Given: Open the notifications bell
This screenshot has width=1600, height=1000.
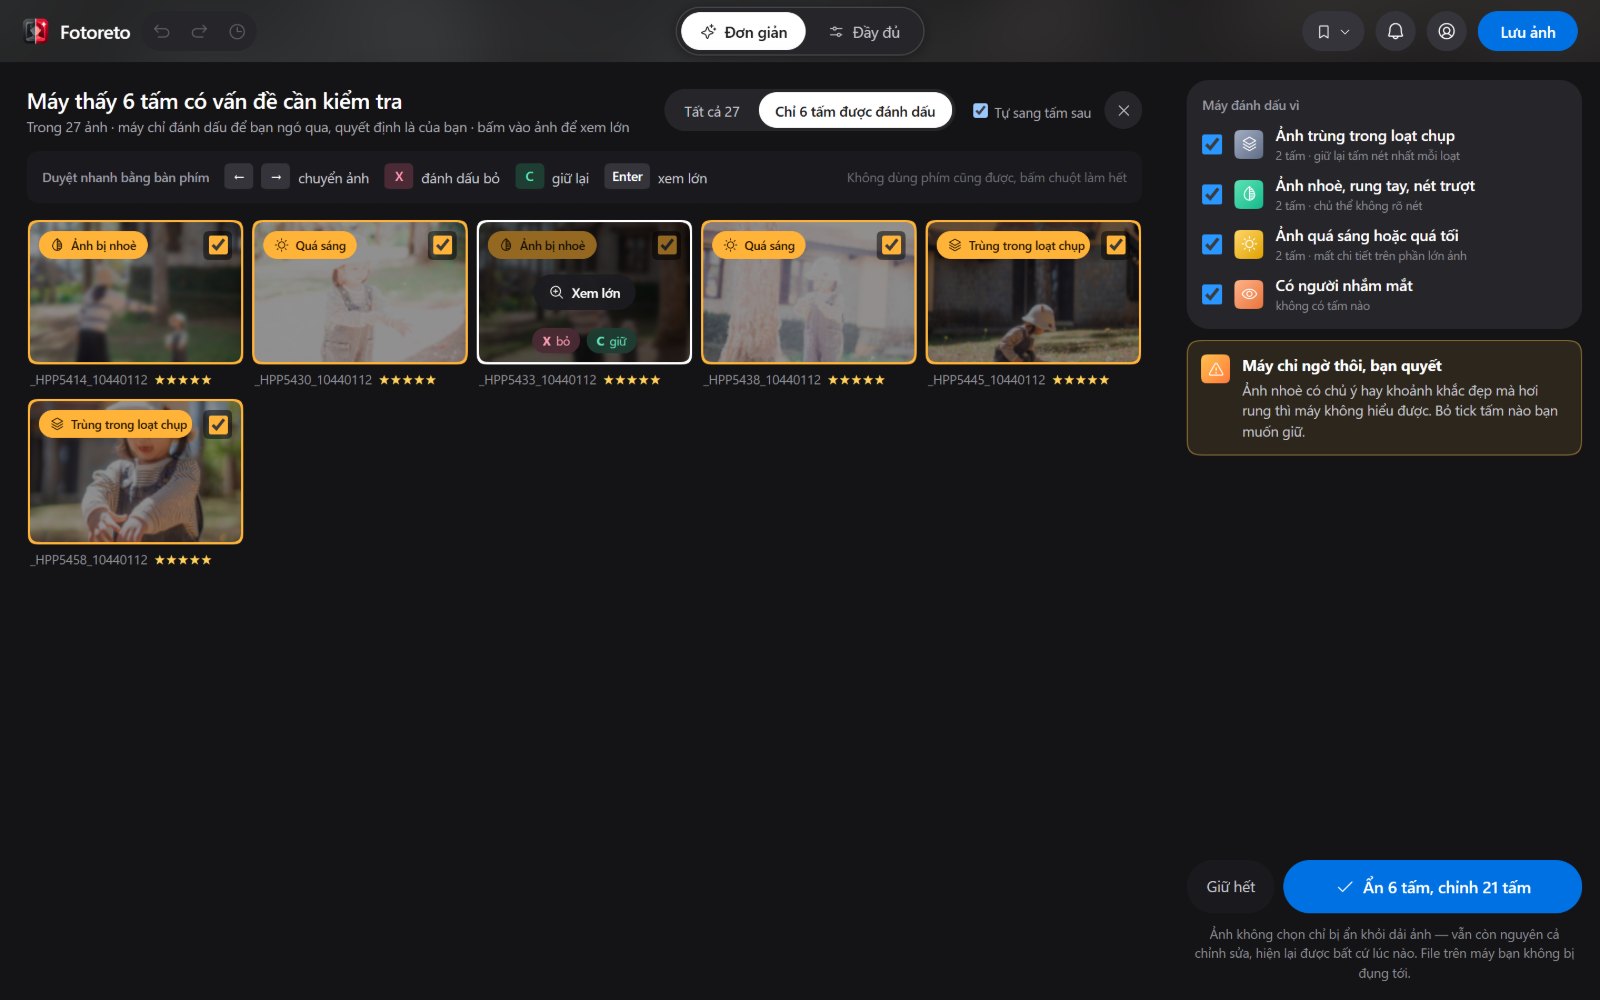Looking at the screenshot, I should [x=1395, y=32].
